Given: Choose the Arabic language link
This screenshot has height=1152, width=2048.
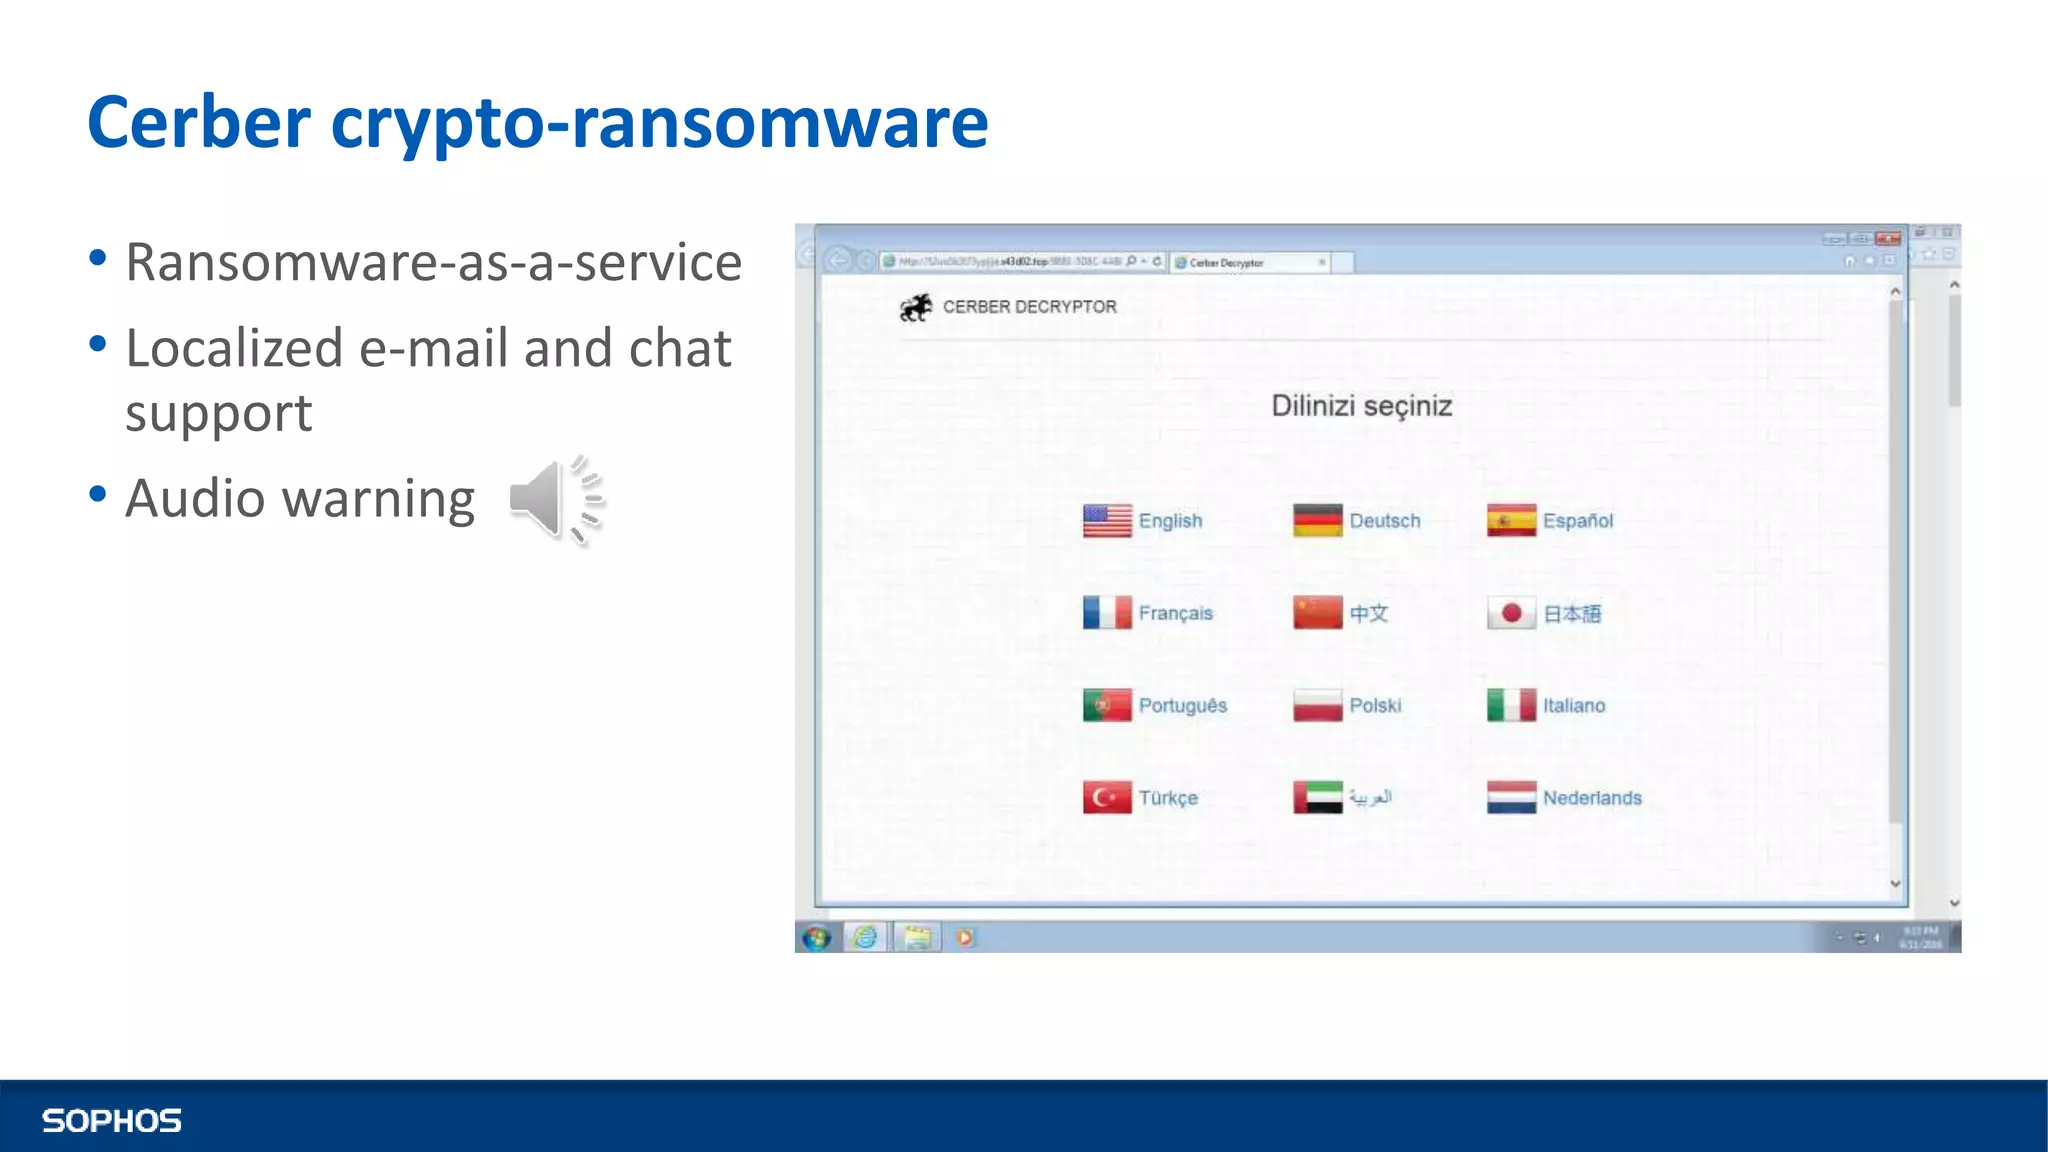Looking at the screenshot, I should (x=1369, y=797).
